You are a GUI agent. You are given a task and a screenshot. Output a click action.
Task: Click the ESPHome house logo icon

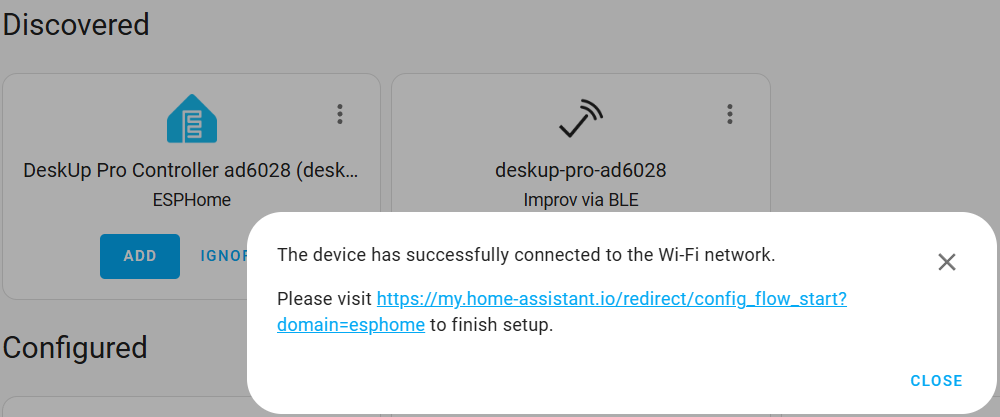[192, 119]
